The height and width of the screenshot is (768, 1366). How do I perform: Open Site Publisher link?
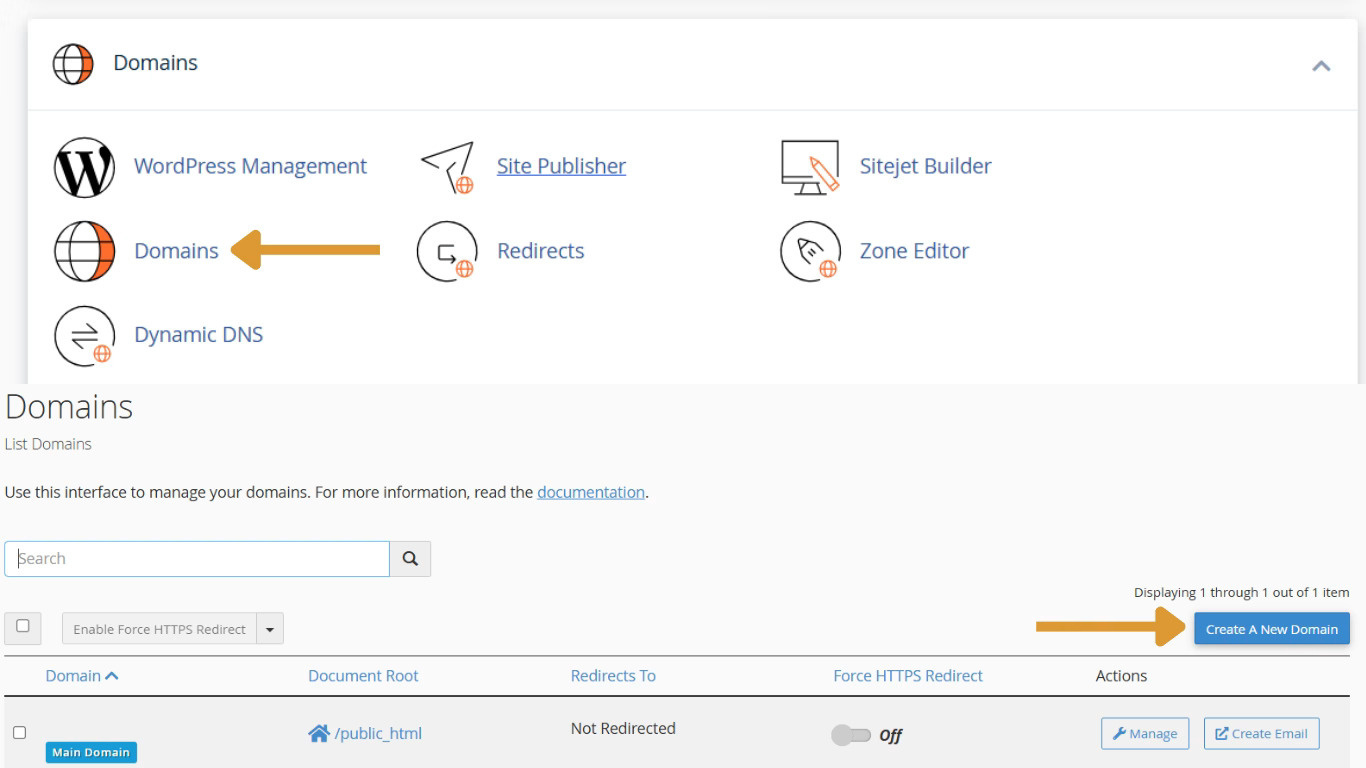[x=561, y=166]
